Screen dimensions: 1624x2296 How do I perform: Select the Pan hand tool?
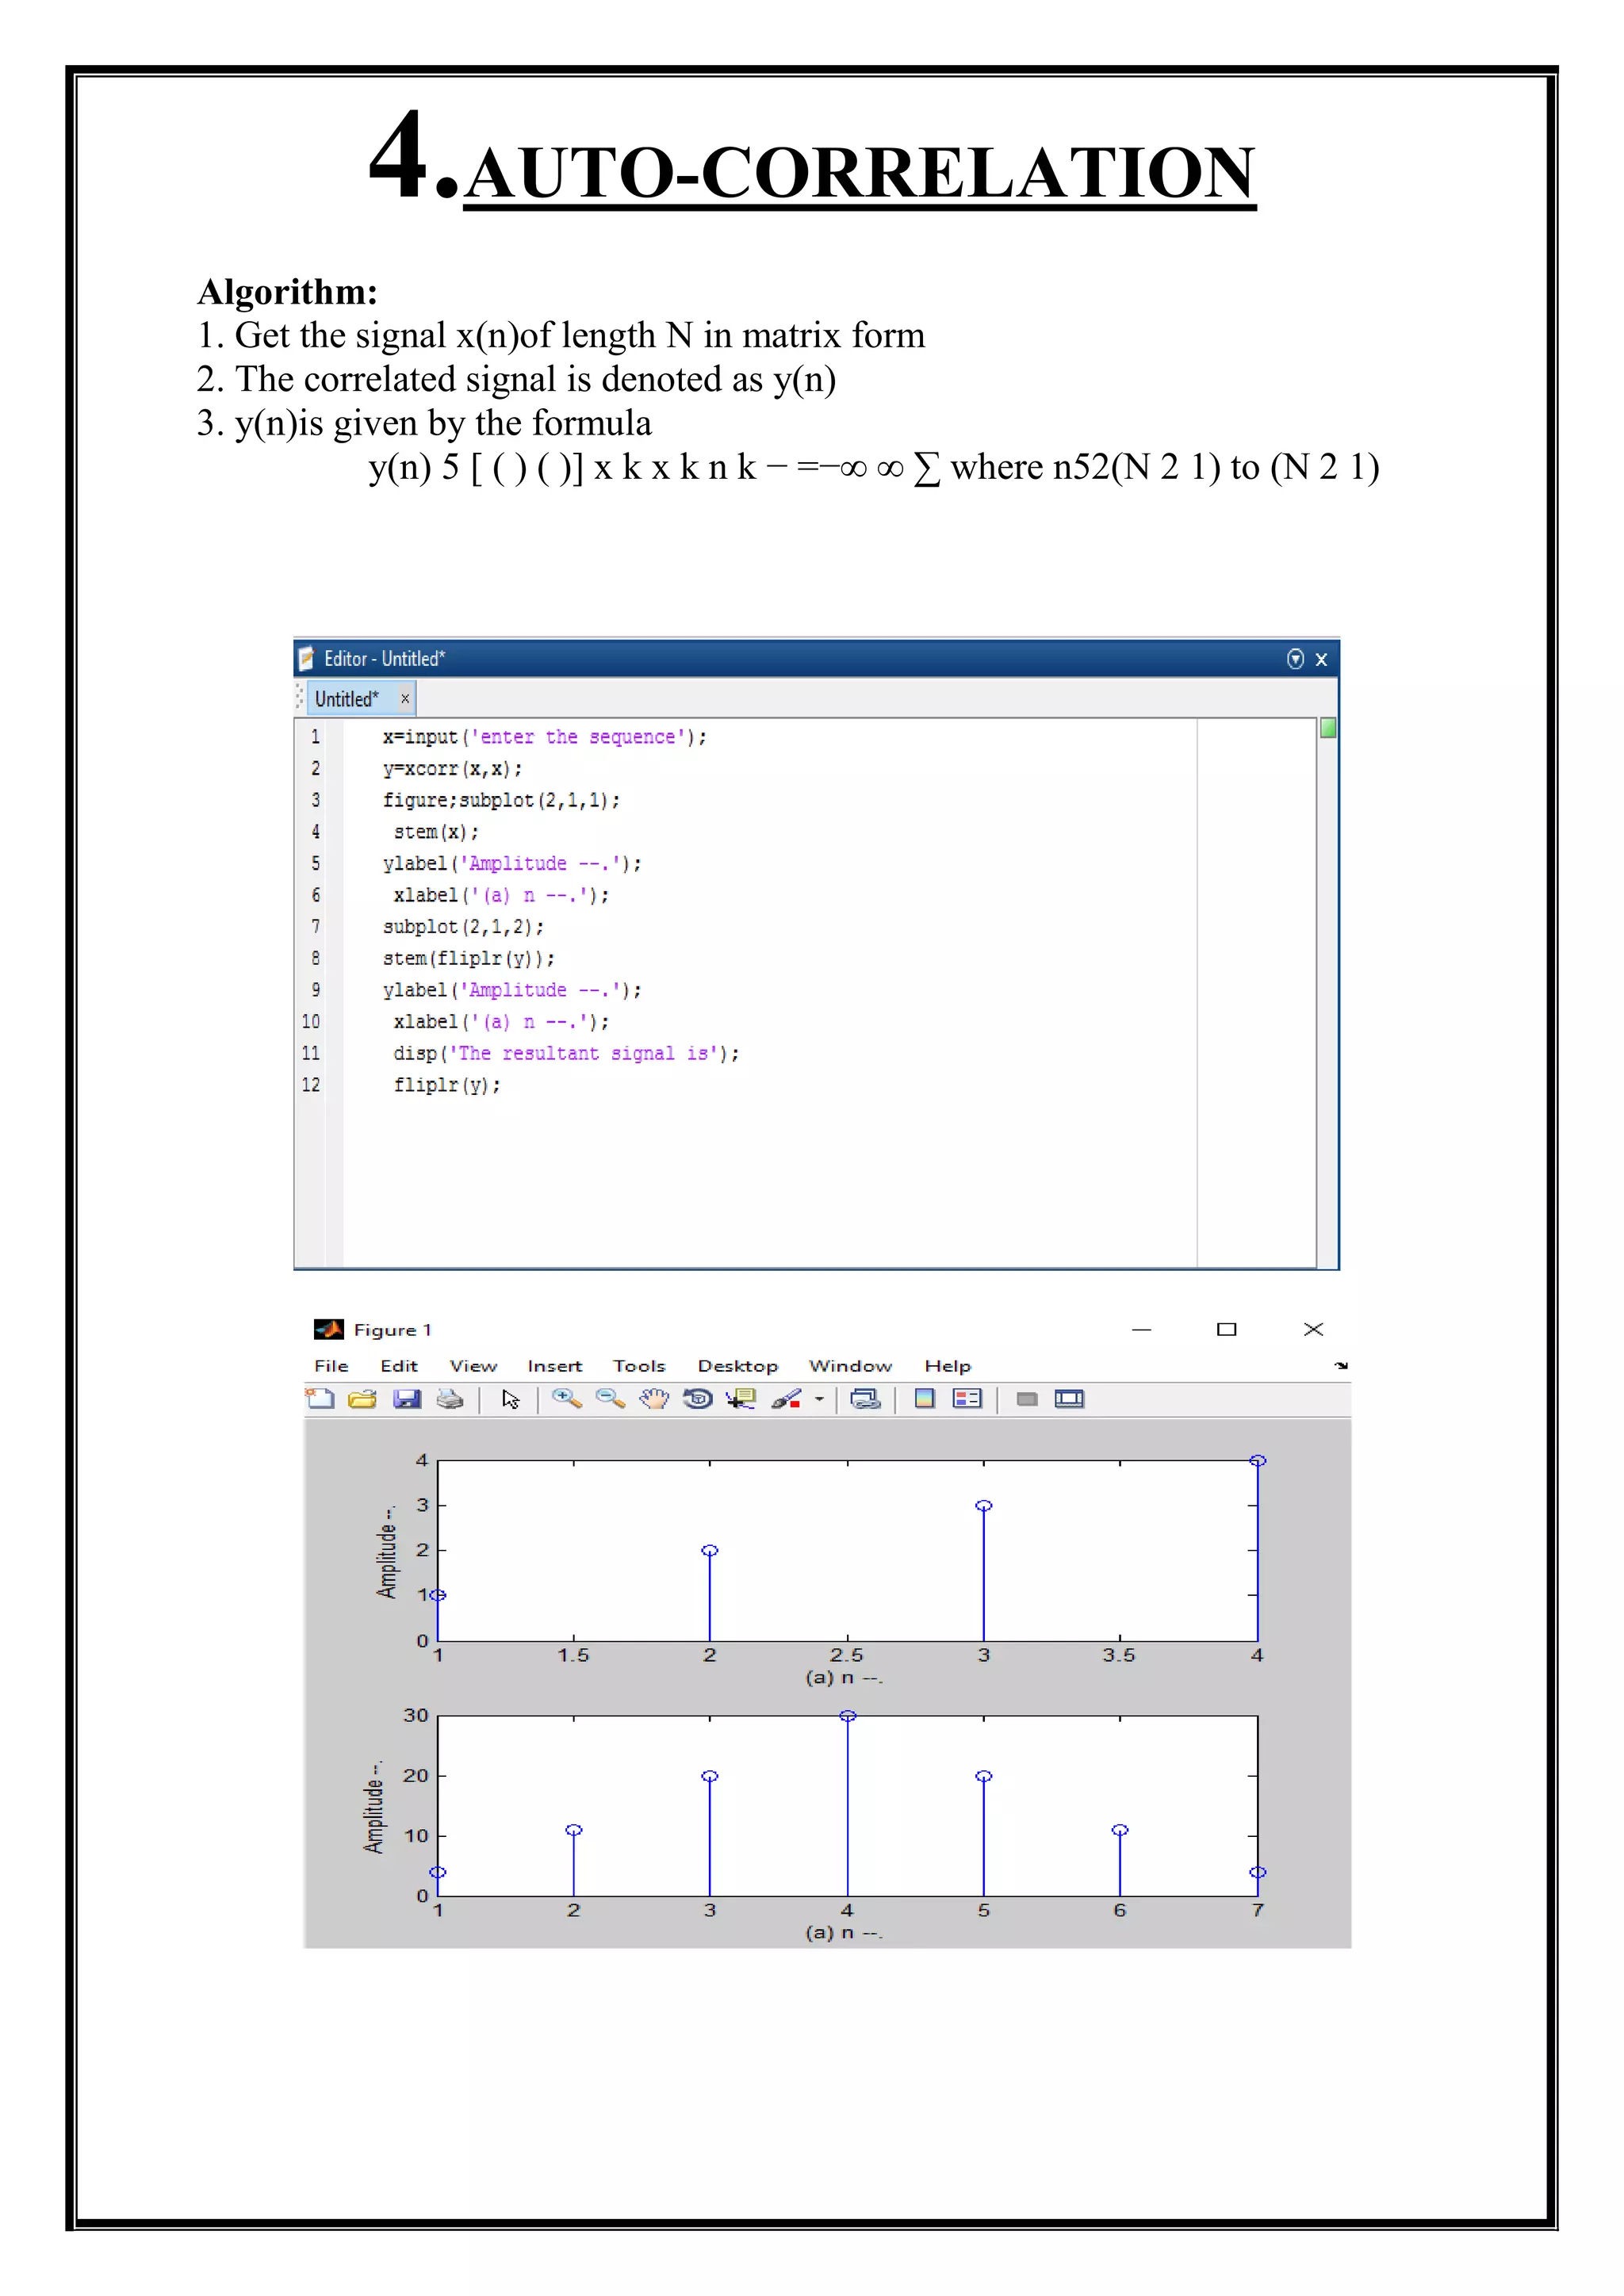coord(654,1398)
